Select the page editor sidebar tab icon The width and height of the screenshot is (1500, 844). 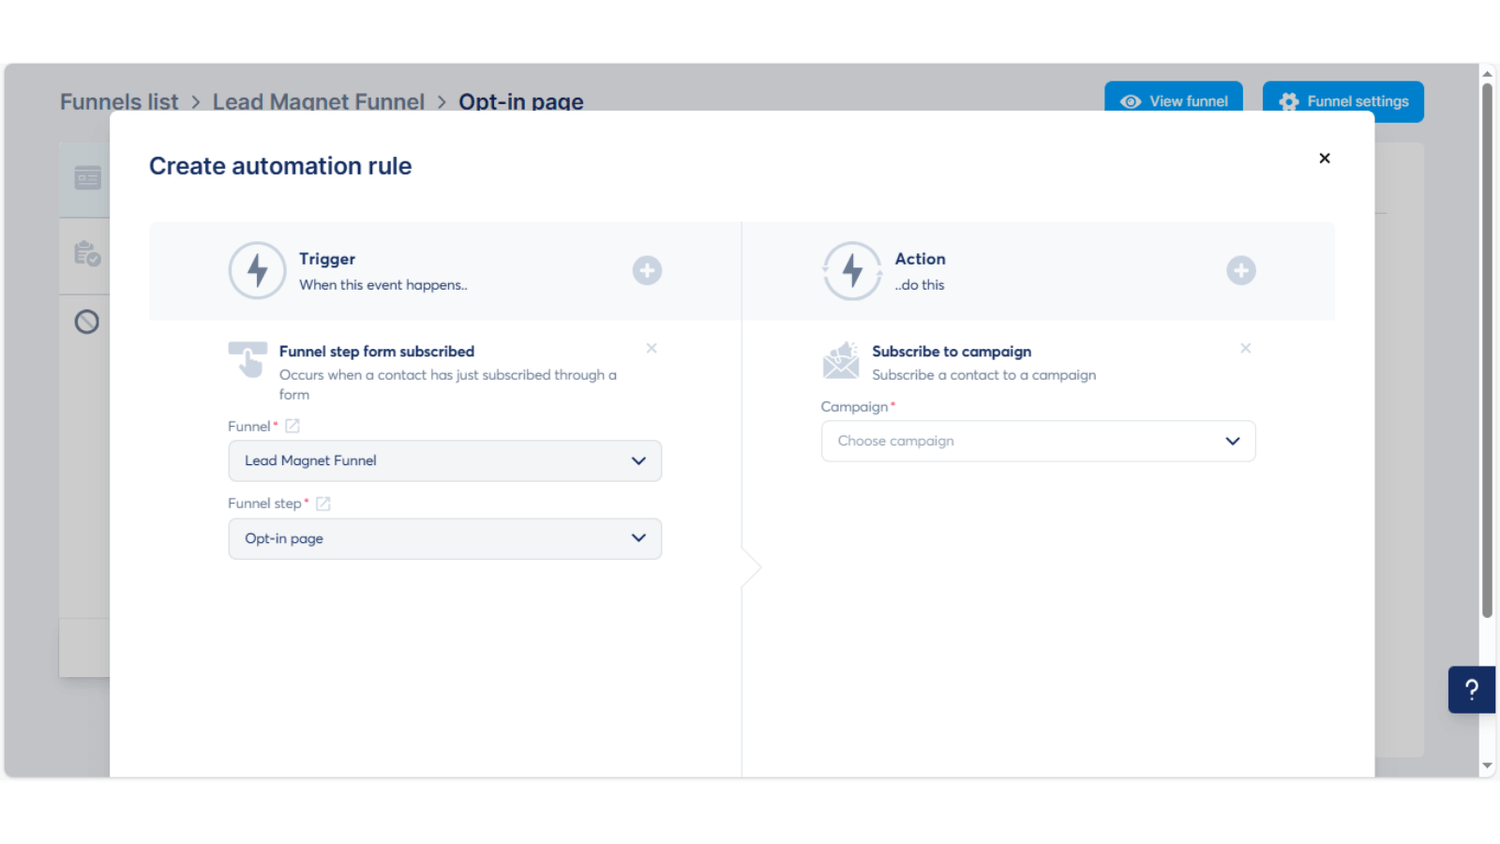pyautogui.click(x=87, y=178)
